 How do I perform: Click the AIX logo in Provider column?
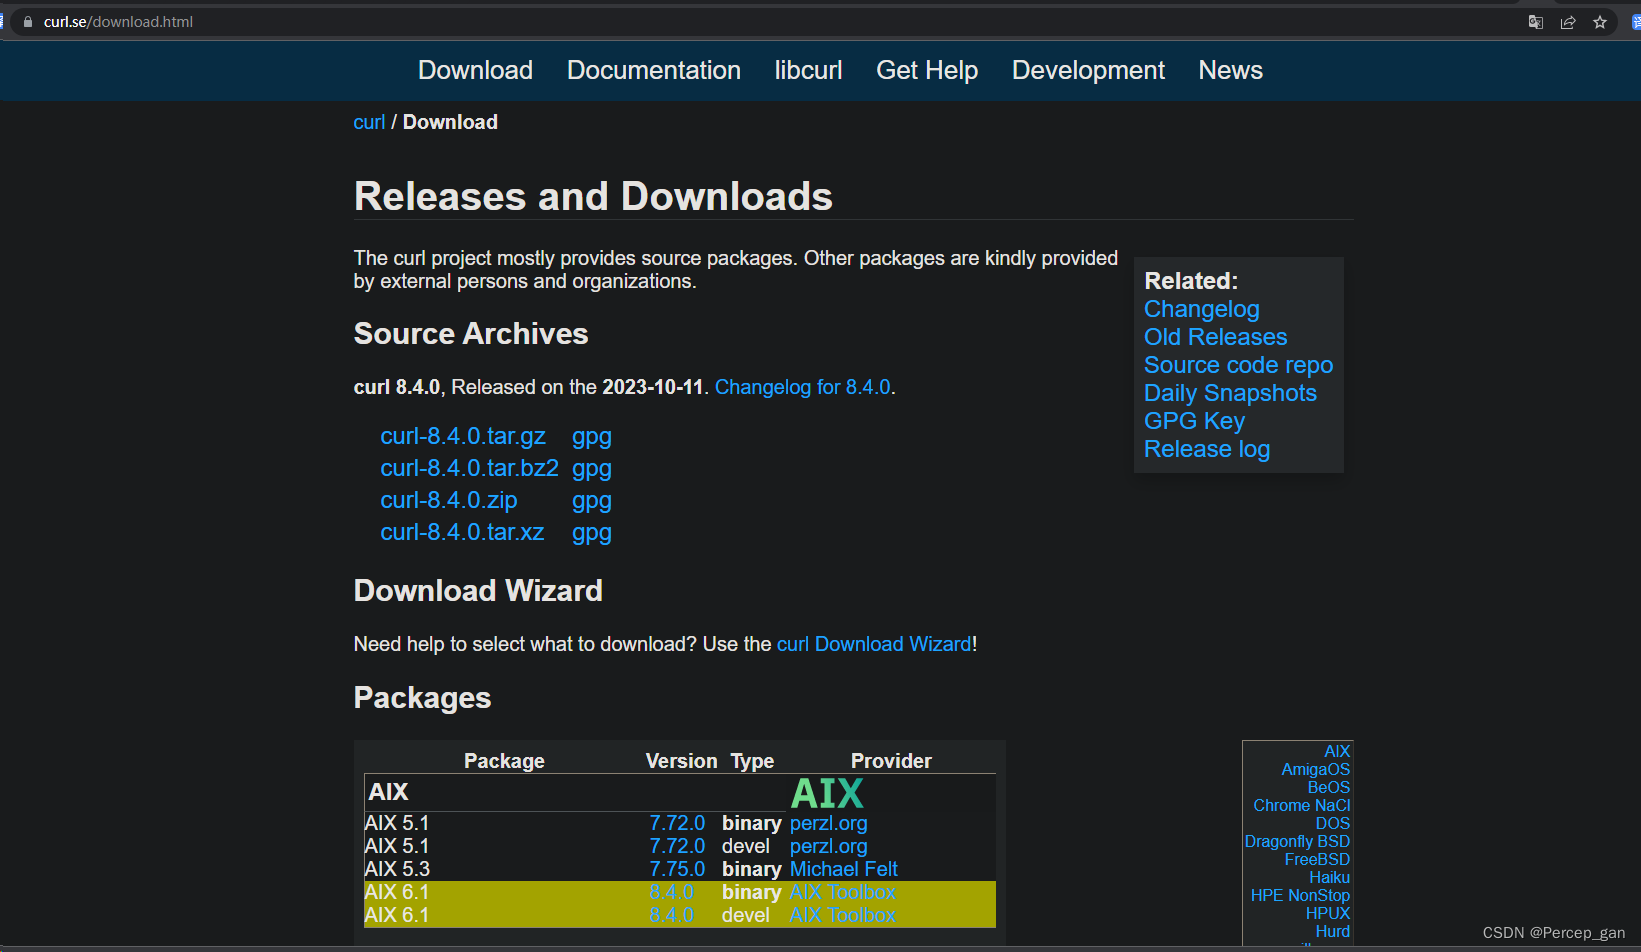827,793
